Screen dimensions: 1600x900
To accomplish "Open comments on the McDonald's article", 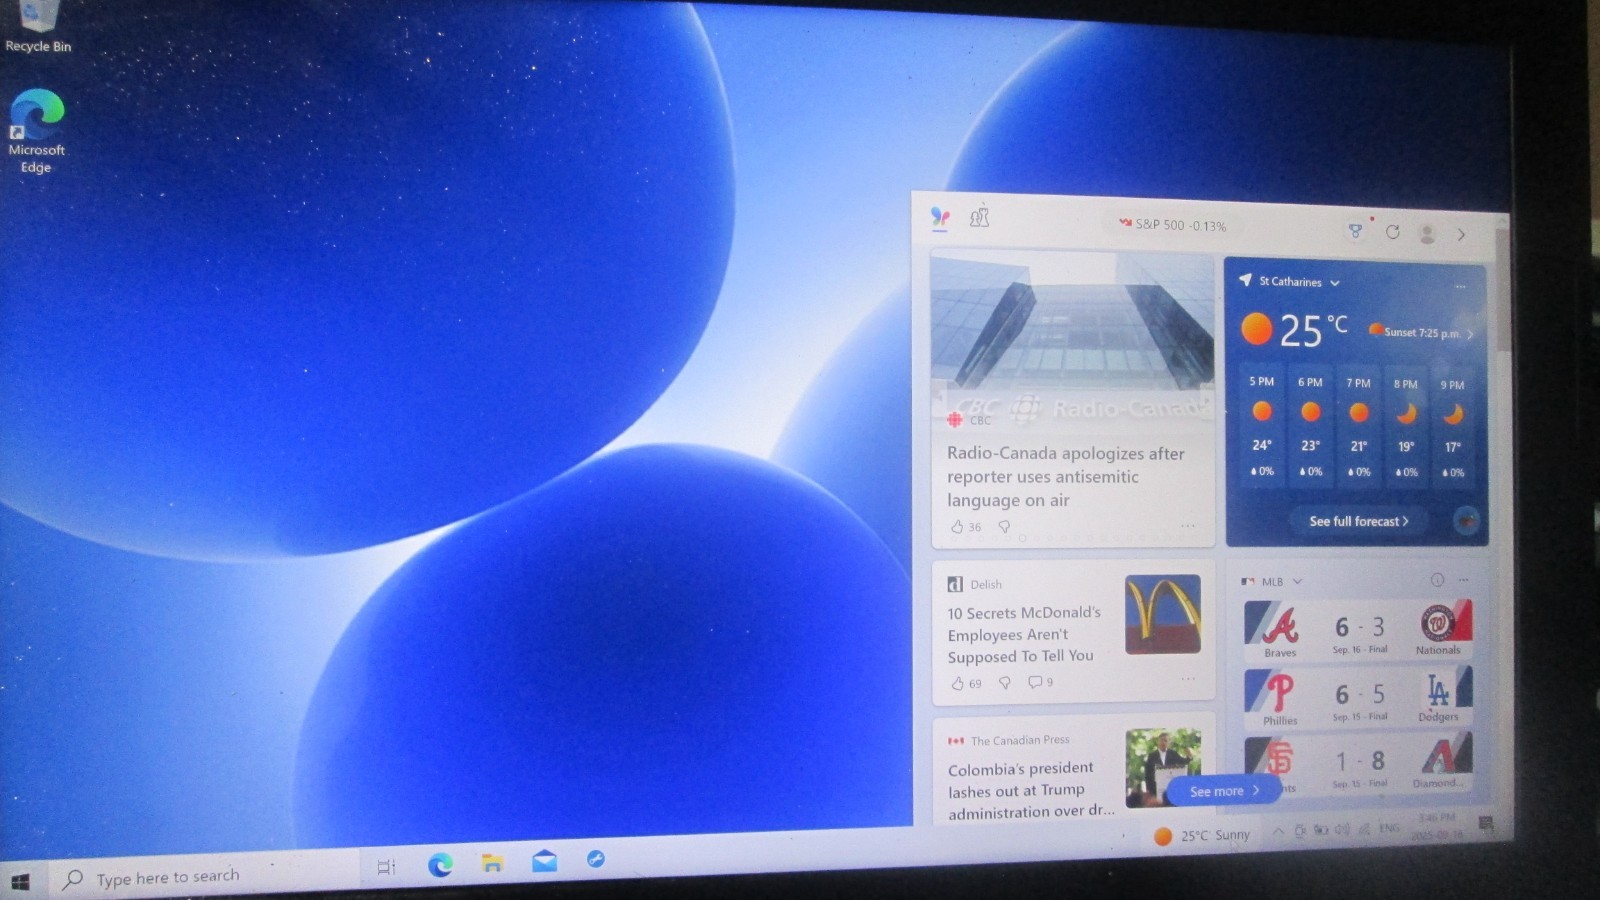I will pos(1040,682).
